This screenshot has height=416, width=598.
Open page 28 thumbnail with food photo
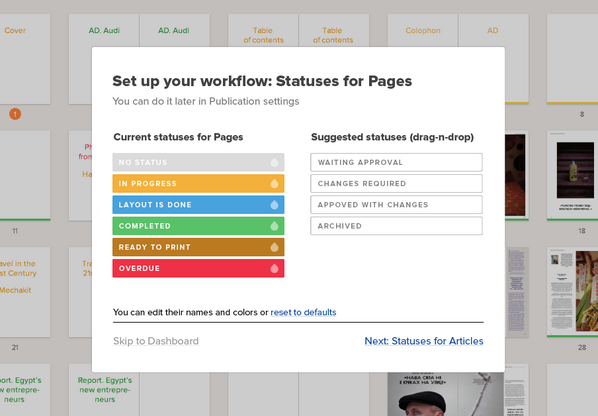(572, 292)
